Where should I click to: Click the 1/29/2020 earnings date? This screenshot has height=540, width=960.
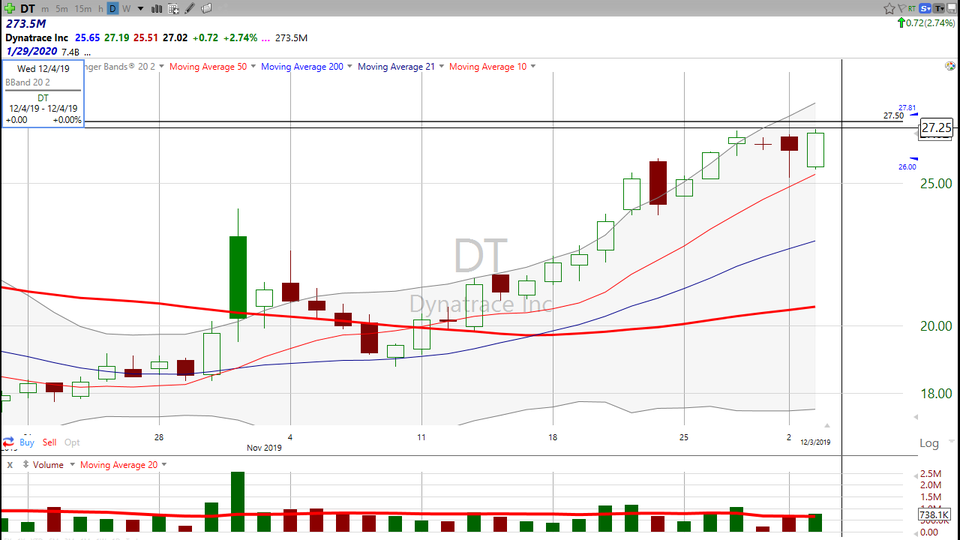coord(31,51)
